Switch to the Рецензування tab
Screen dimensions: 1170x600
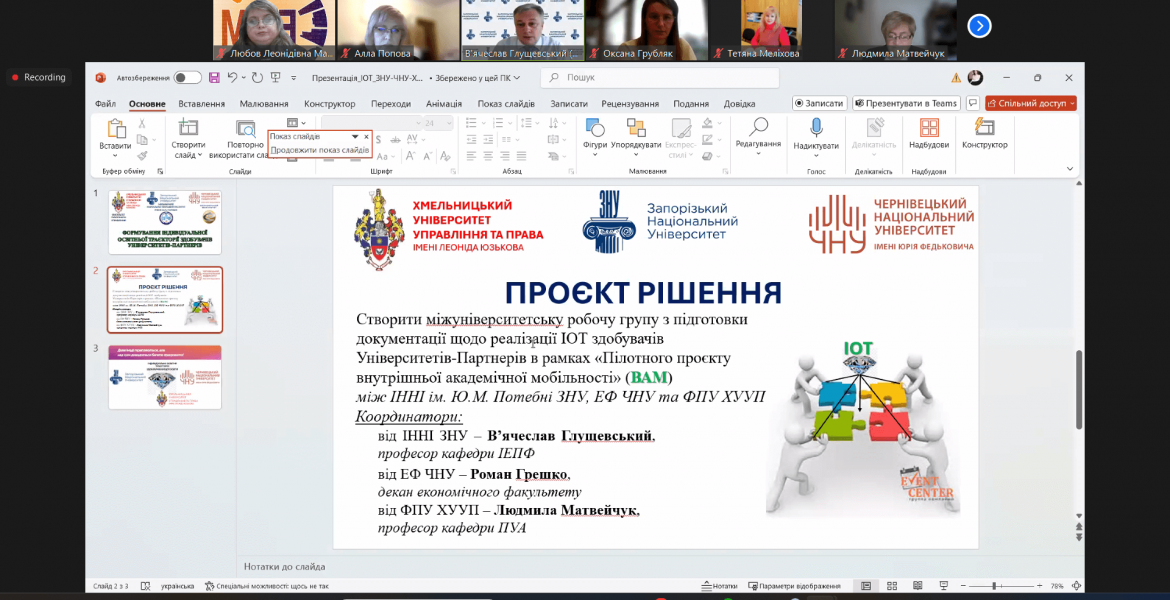point(630,104)
